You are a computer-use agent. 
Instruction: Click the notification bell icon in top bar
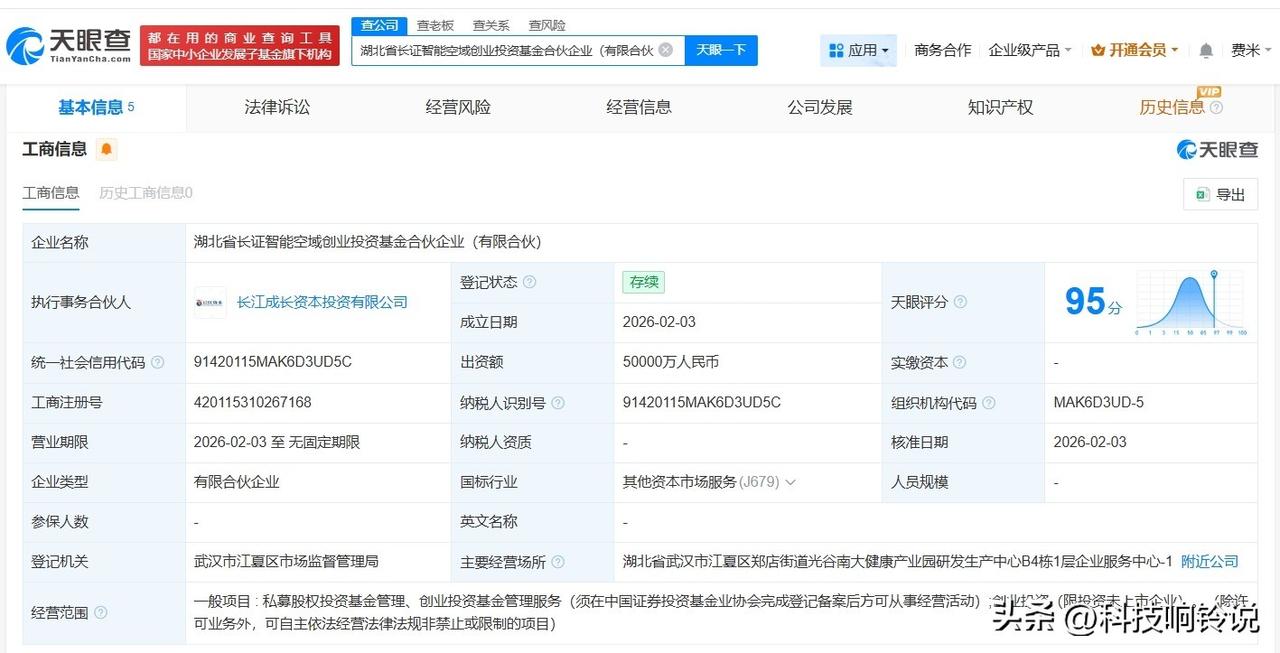1204,49
